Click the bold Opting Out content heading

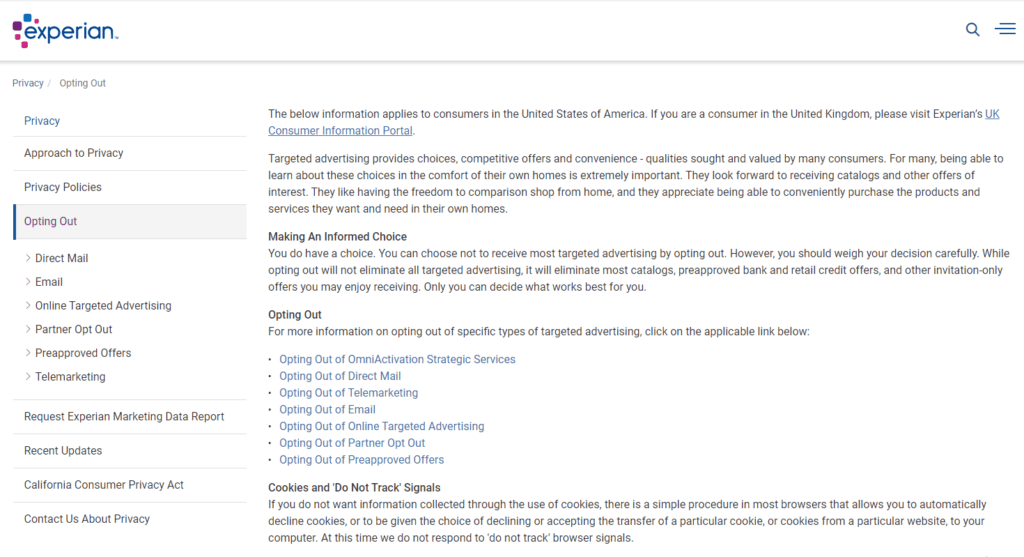tap(295, 315)
